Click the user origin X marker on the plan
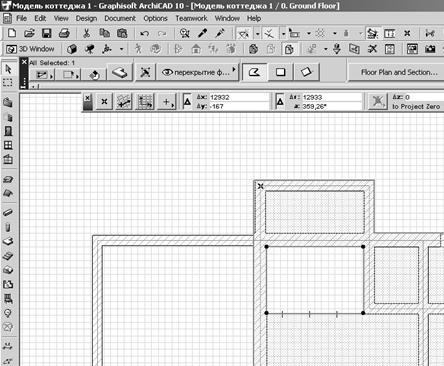Screen dimensions: 444x366 tap(261, 186)
